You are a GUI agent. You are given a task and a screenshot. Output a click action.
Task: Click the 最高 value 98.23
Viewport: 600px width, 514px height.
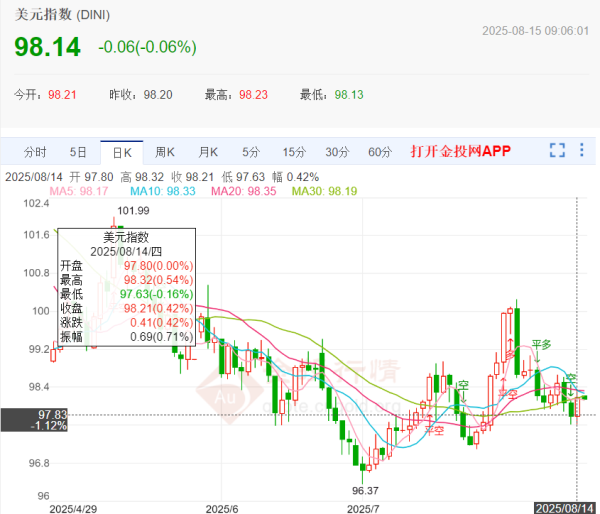click(x=253, y=95)
